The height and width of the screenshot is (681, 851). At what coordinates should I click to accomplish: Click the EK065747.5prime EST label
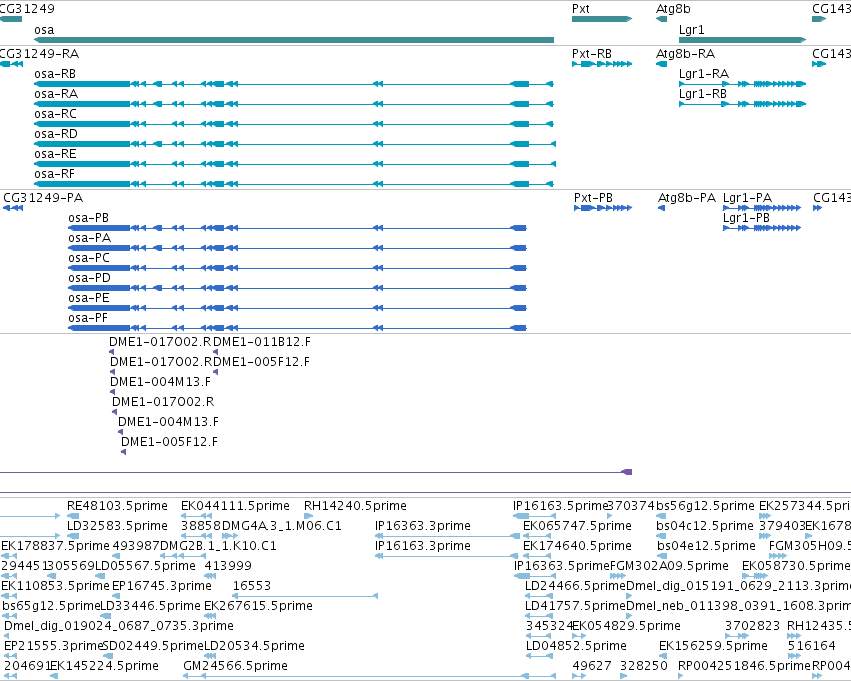tap(577, 526)
